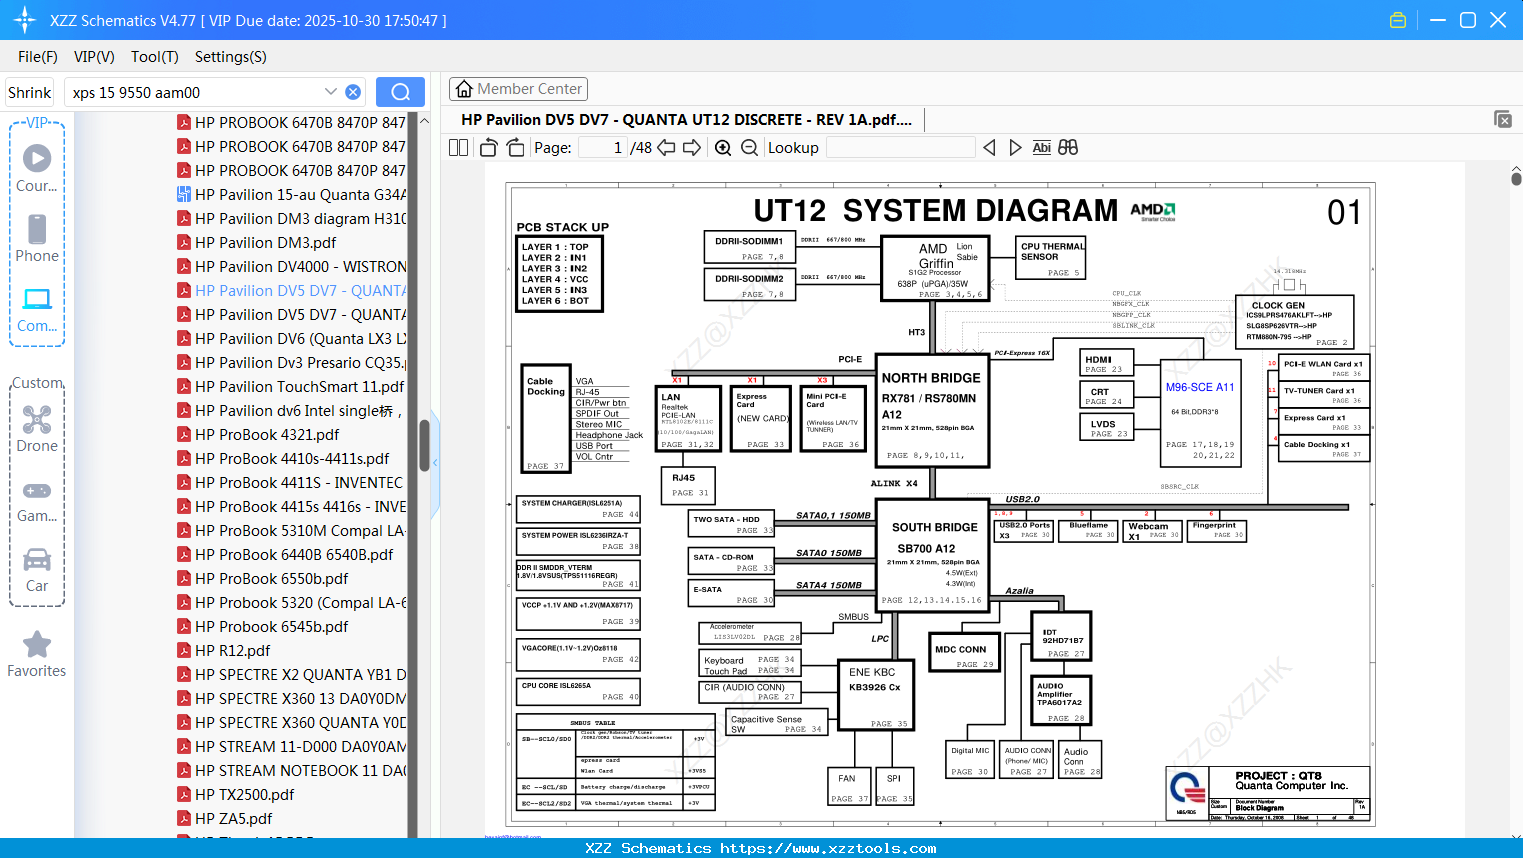Click the file list vertical scrollbar thumb
The width and height of the screenshot is (1523, 858).
pos(424,445)
